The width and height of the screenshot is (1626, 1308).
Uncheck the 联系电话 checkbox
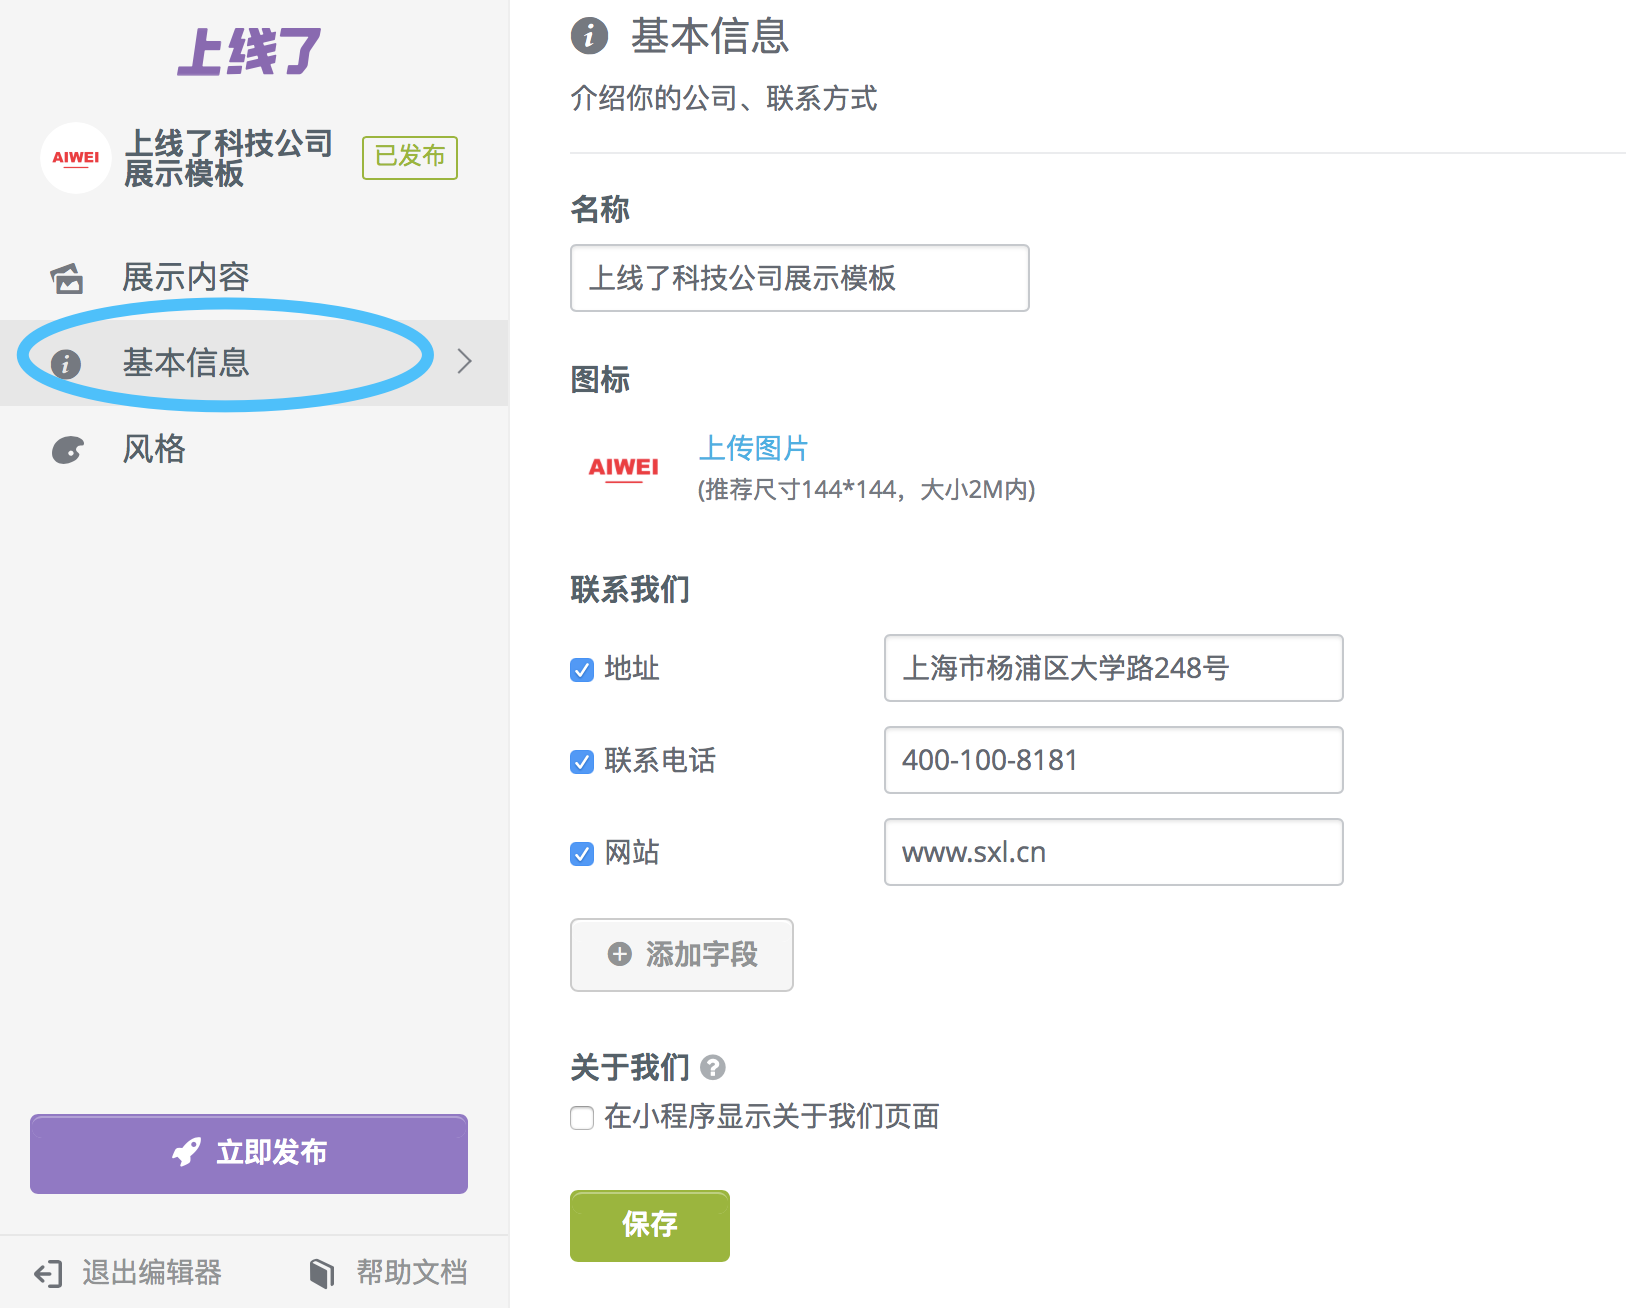pyautogui.click(x=582, y=761)
